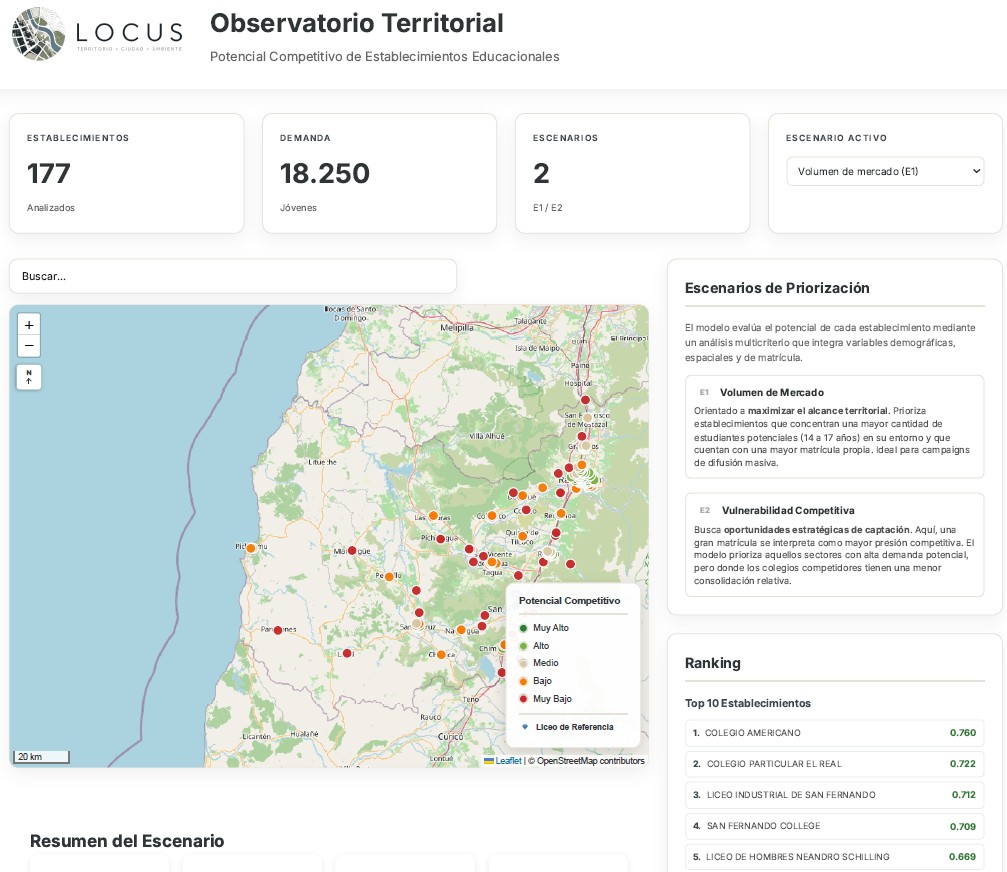Click Alto light-green legend swatch
Screen dimensions: 1007x872
click(523, 646)
